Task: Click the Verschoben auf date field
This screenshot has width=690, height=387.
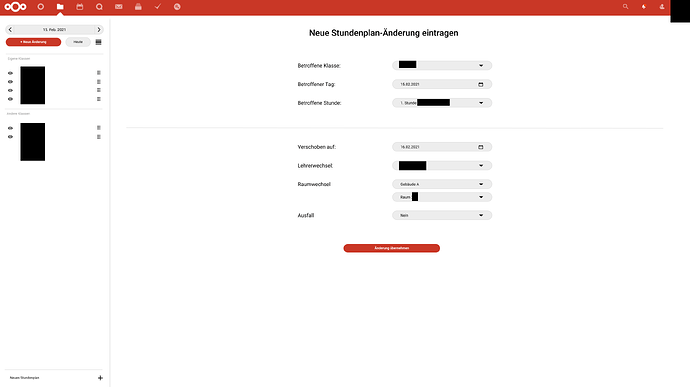Action: tap(442, 147)
